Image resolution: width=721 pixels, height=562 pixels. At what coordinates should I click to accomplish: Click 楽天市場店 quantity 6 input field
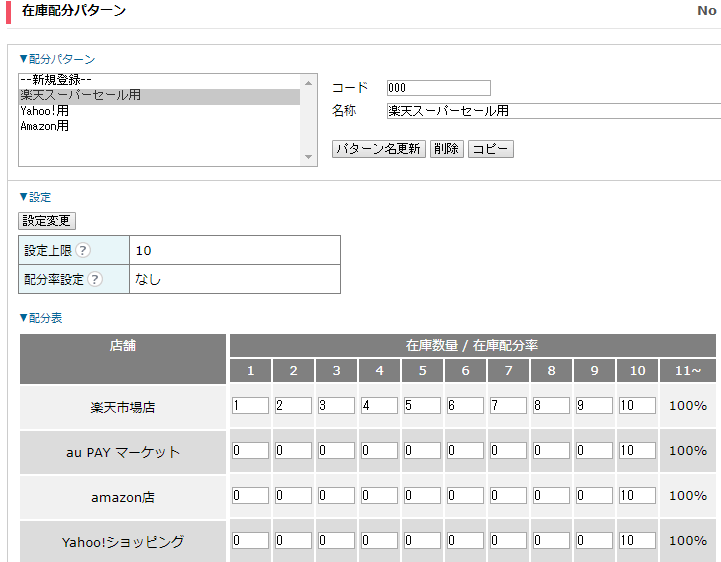[465, 406]
